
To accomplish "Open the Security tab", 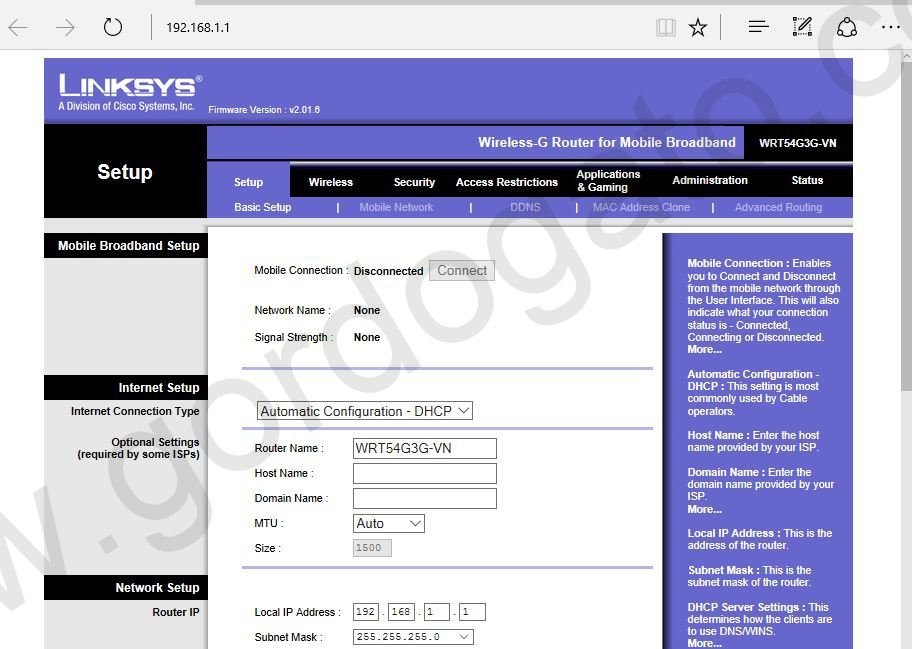I will pos(413,182).
